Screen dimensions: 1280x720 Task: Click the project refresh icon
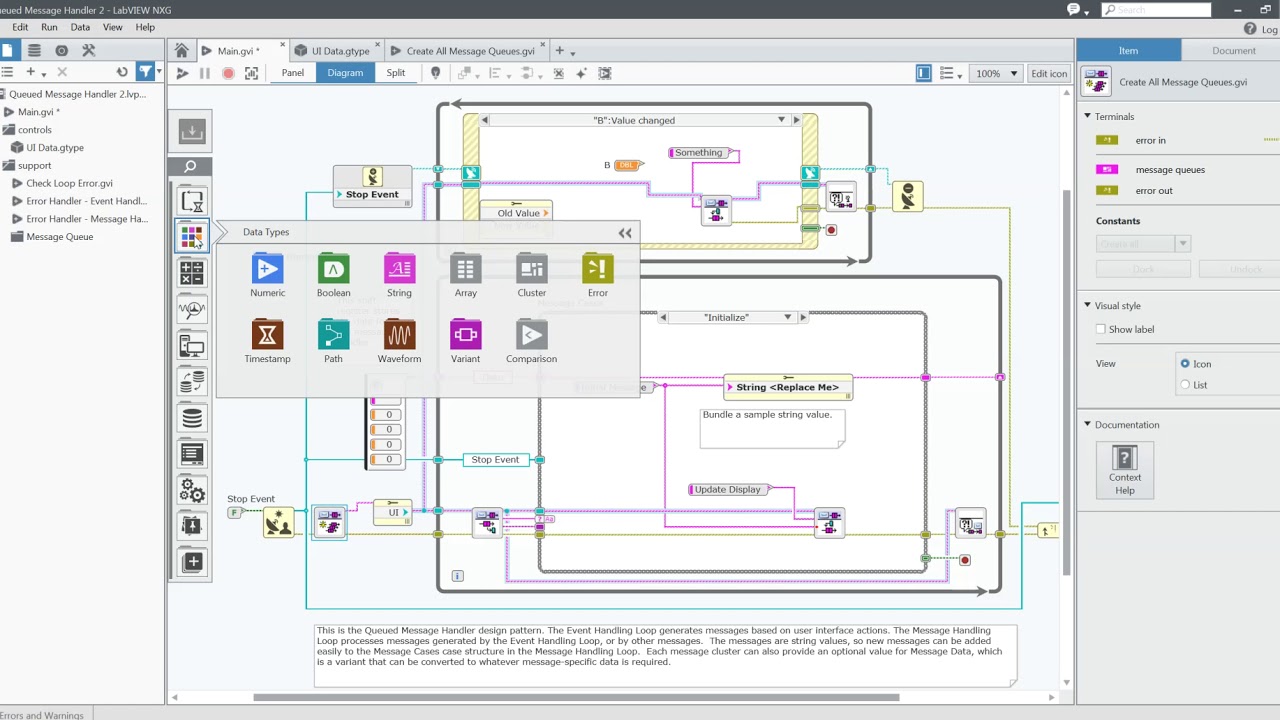pyautogui.click(x=122, y=72)
